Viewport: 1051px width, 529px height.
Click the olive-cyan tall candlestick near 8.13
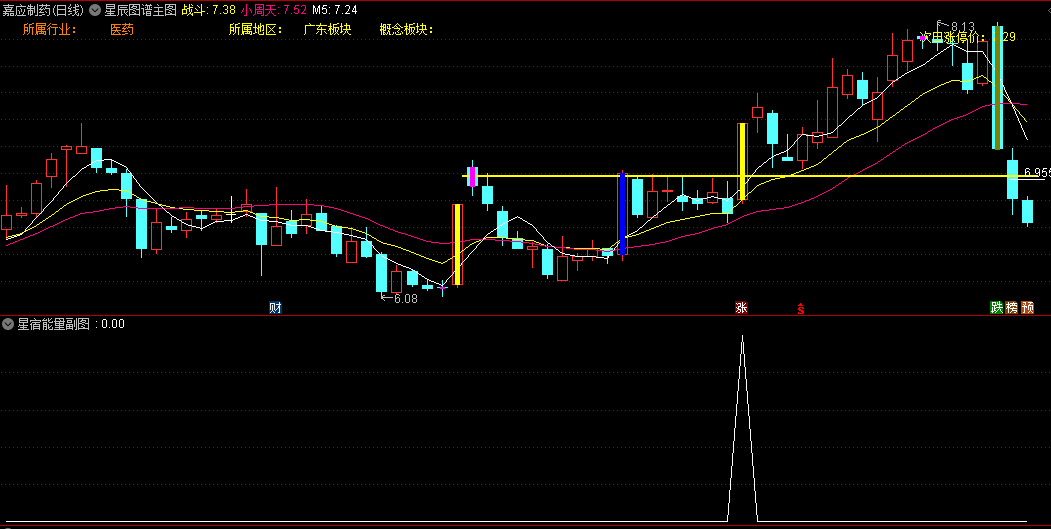pyautogui.click(x=997, y=87)
